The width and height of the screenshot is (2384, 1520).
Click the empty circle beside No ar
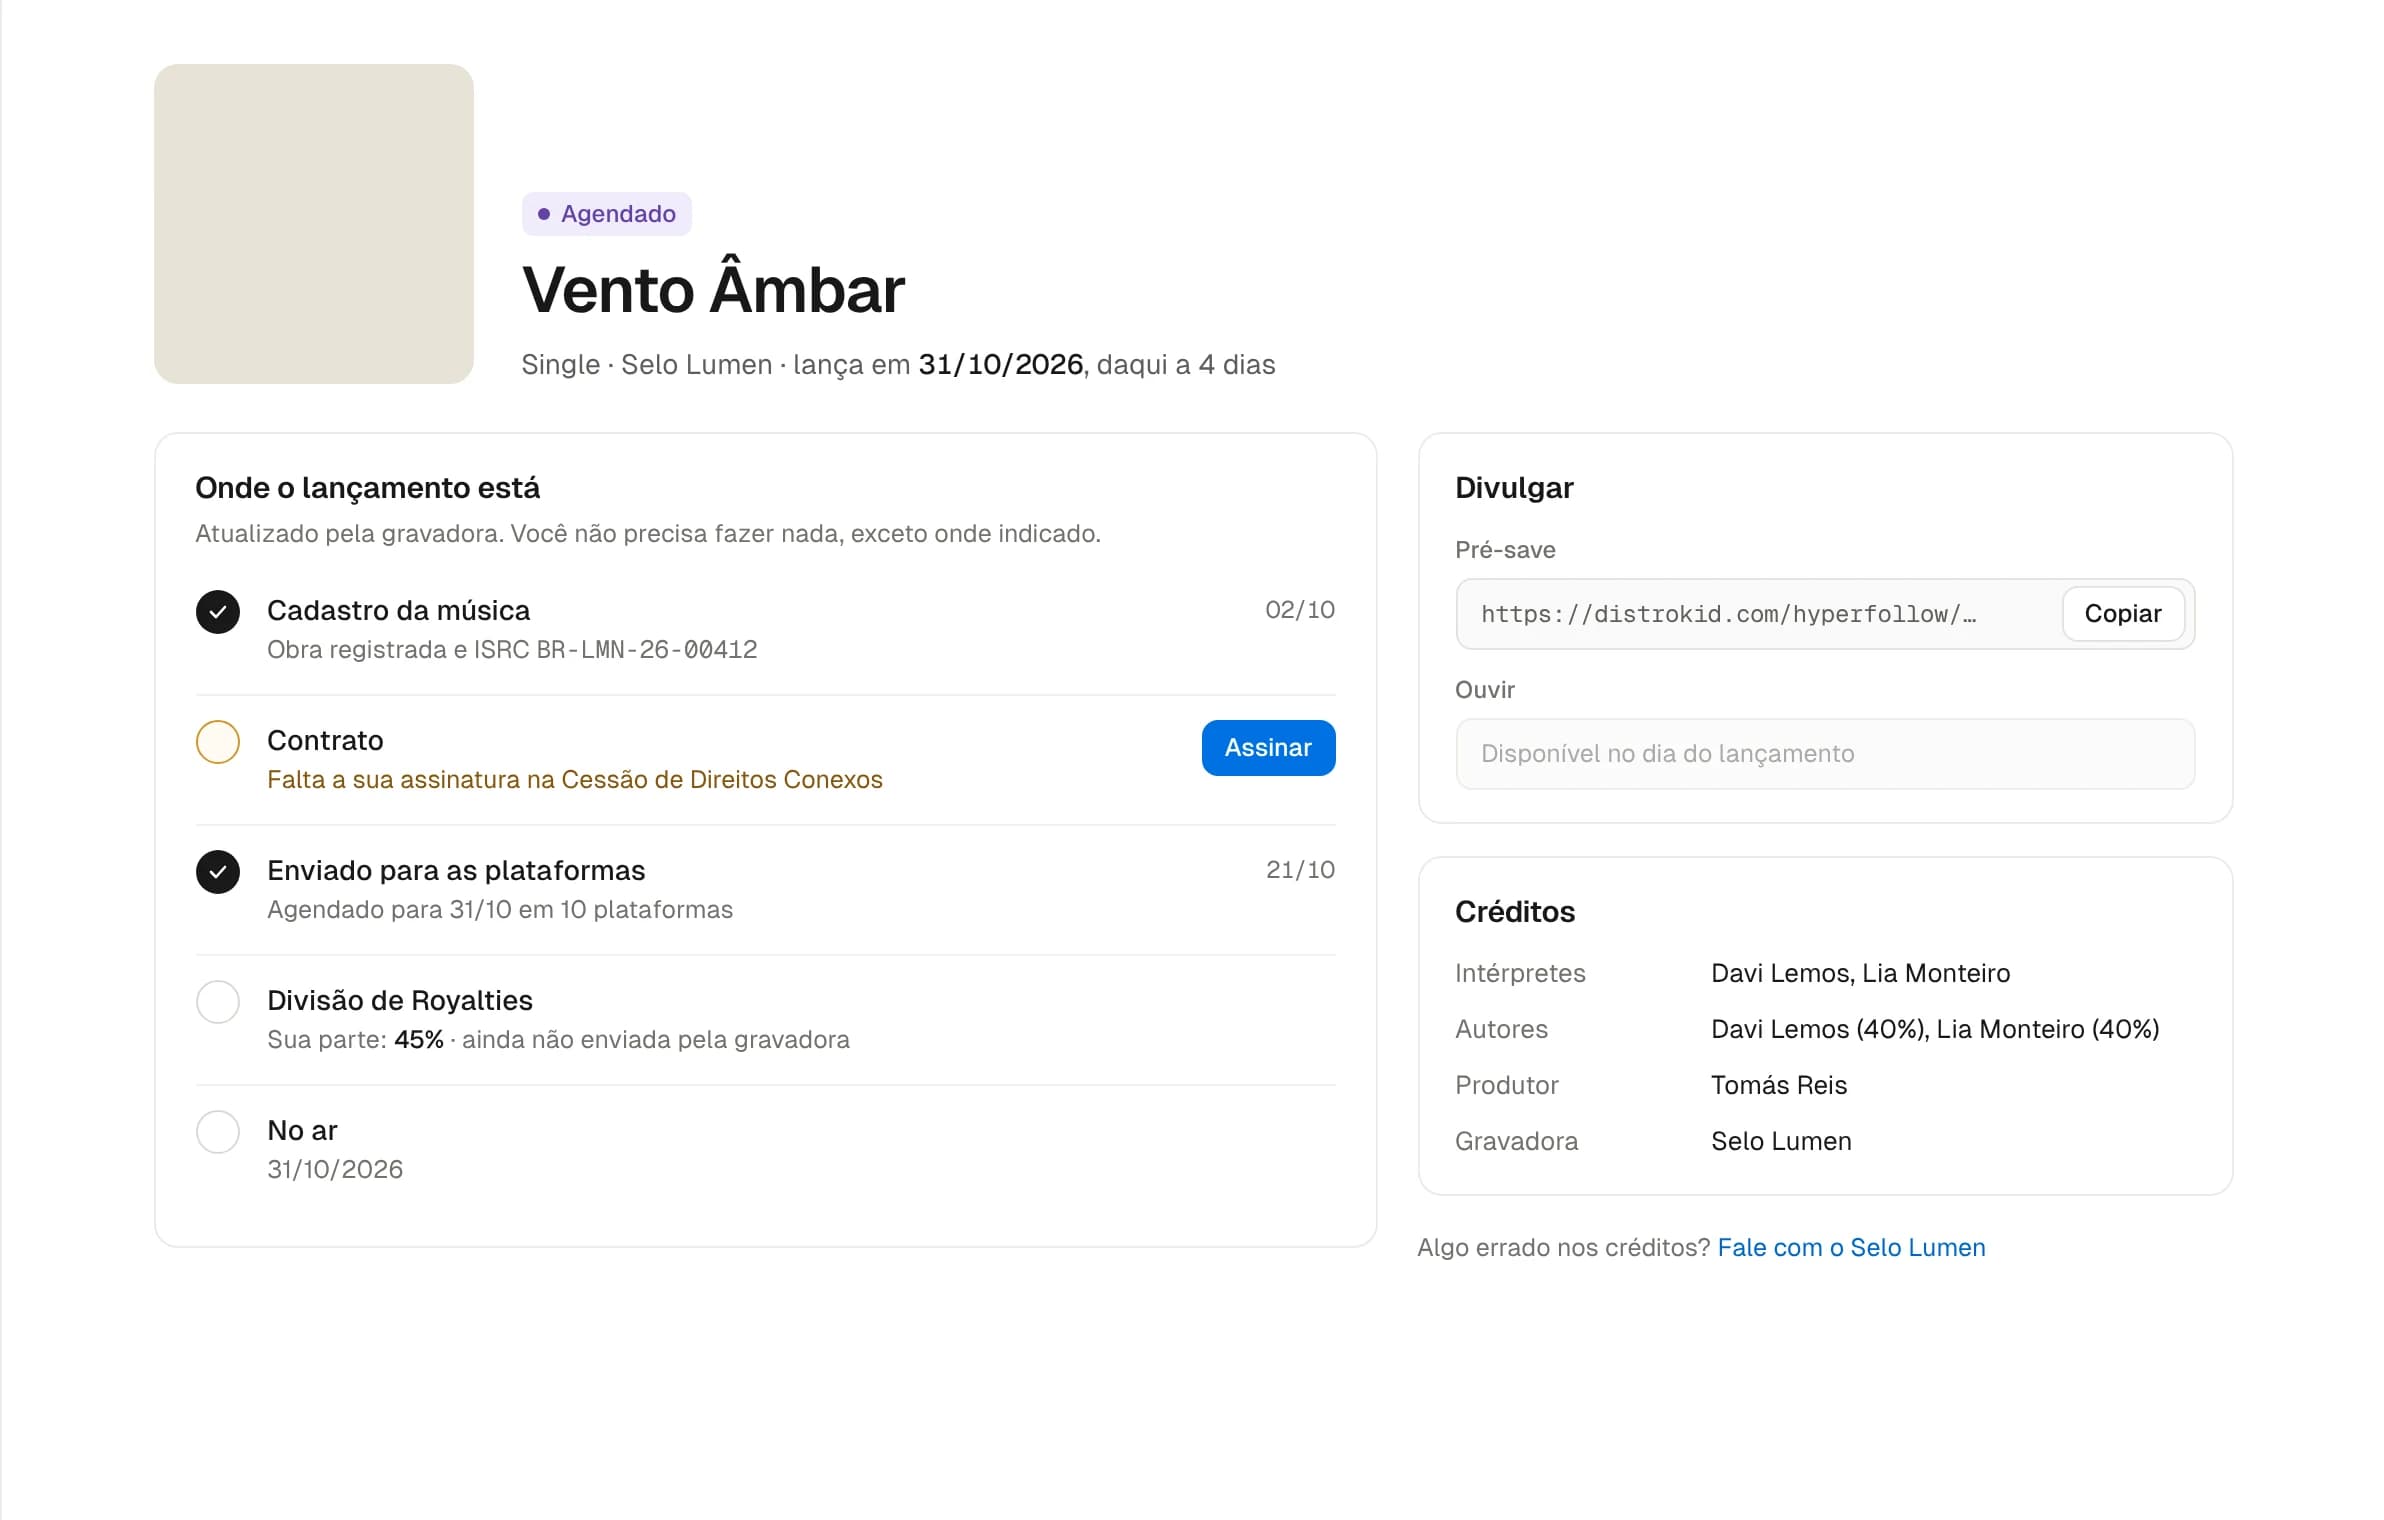click(218, 1132)
